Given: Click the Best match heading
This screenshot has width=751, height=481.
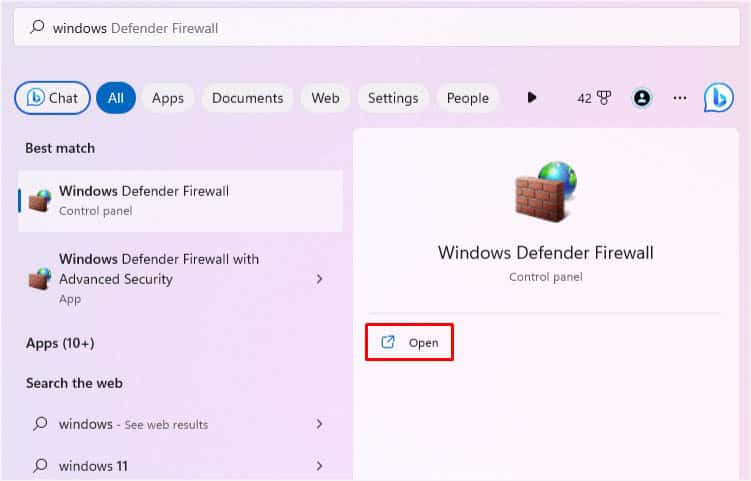Looking at the screenshot, I should pyautogui.click(x=60, y=148).
